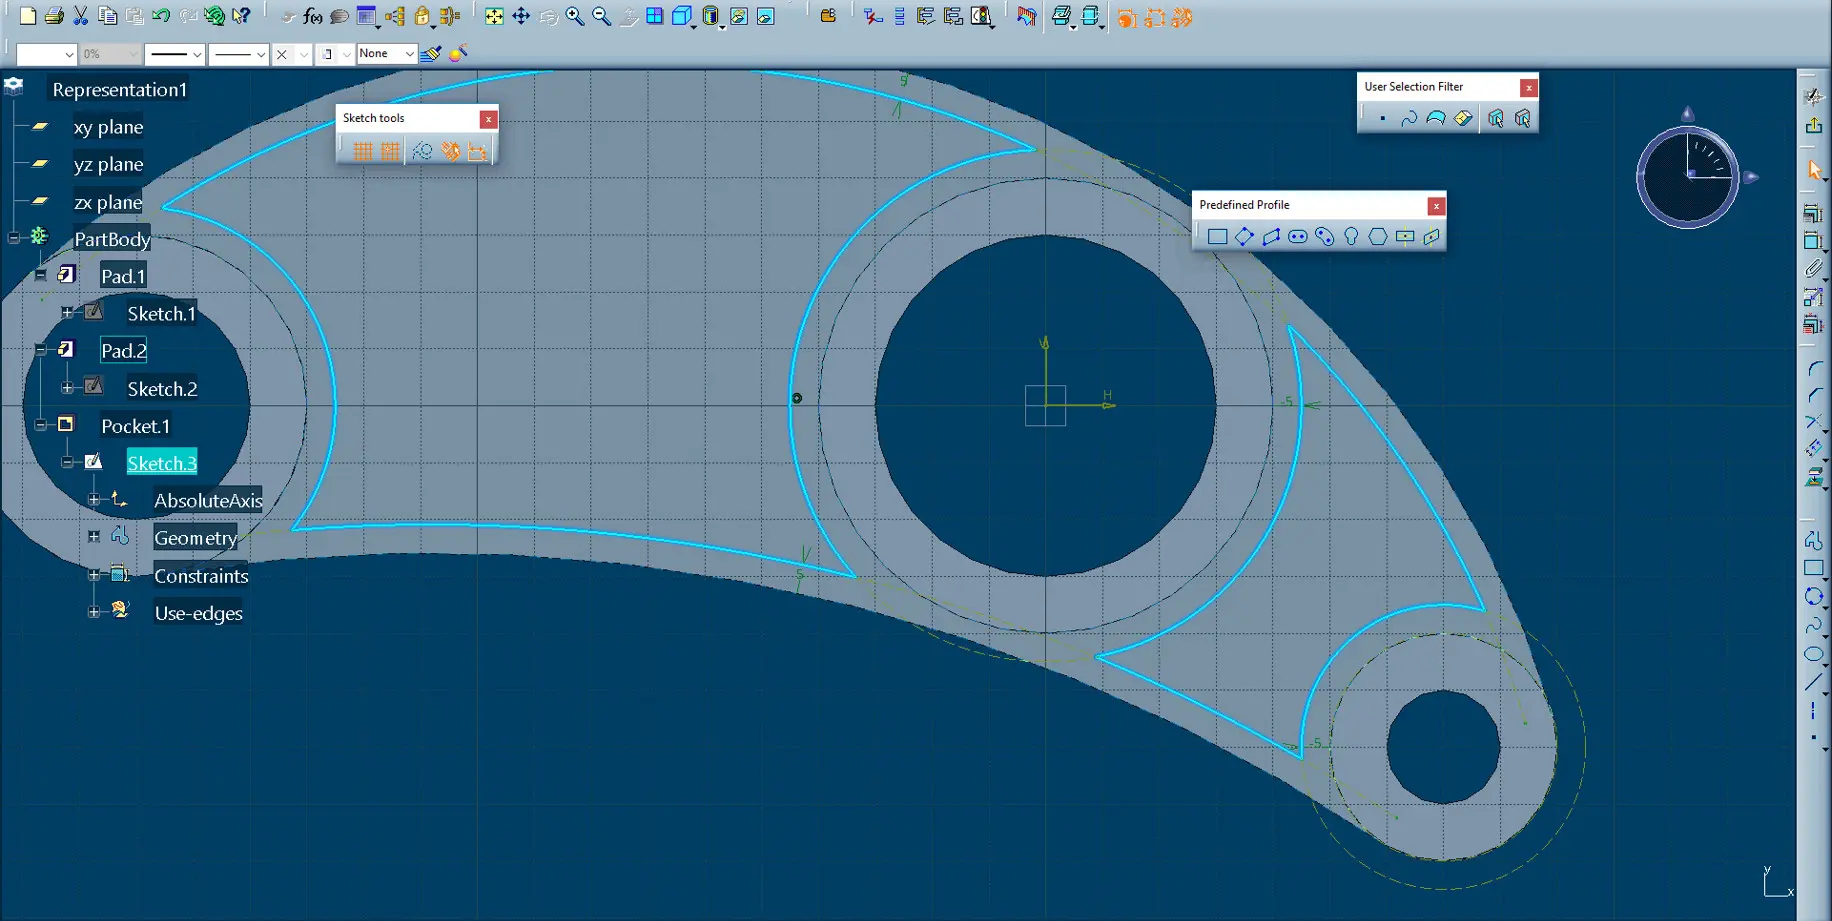Select the Elongated Hole profile
The image size is (1832, 921).
point(1298,237)
